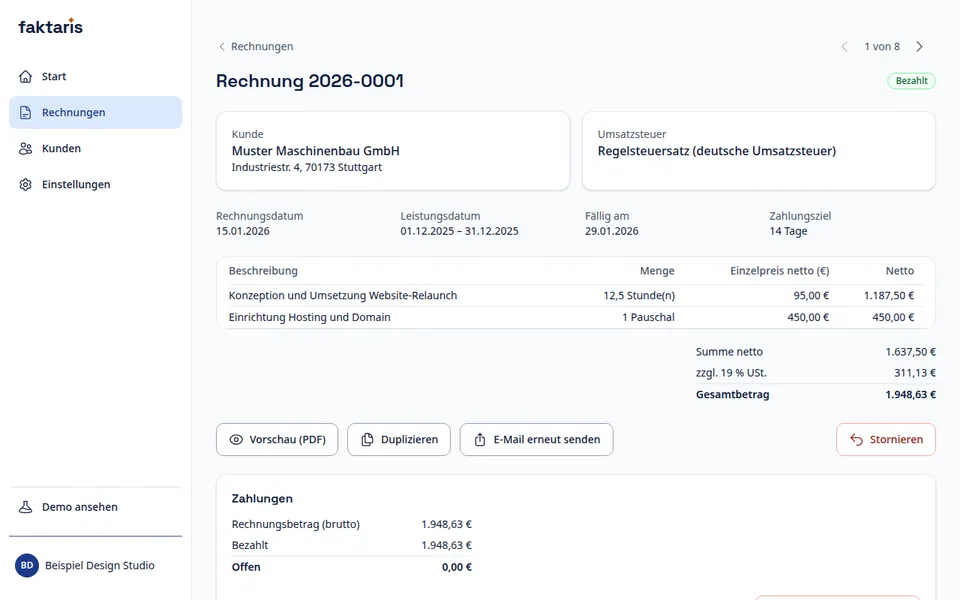Click the Leistungsdatum range 01.12.2025 – 31.12.2025
960x600 pixels.
pyautogui.click(x=459, y=231)
